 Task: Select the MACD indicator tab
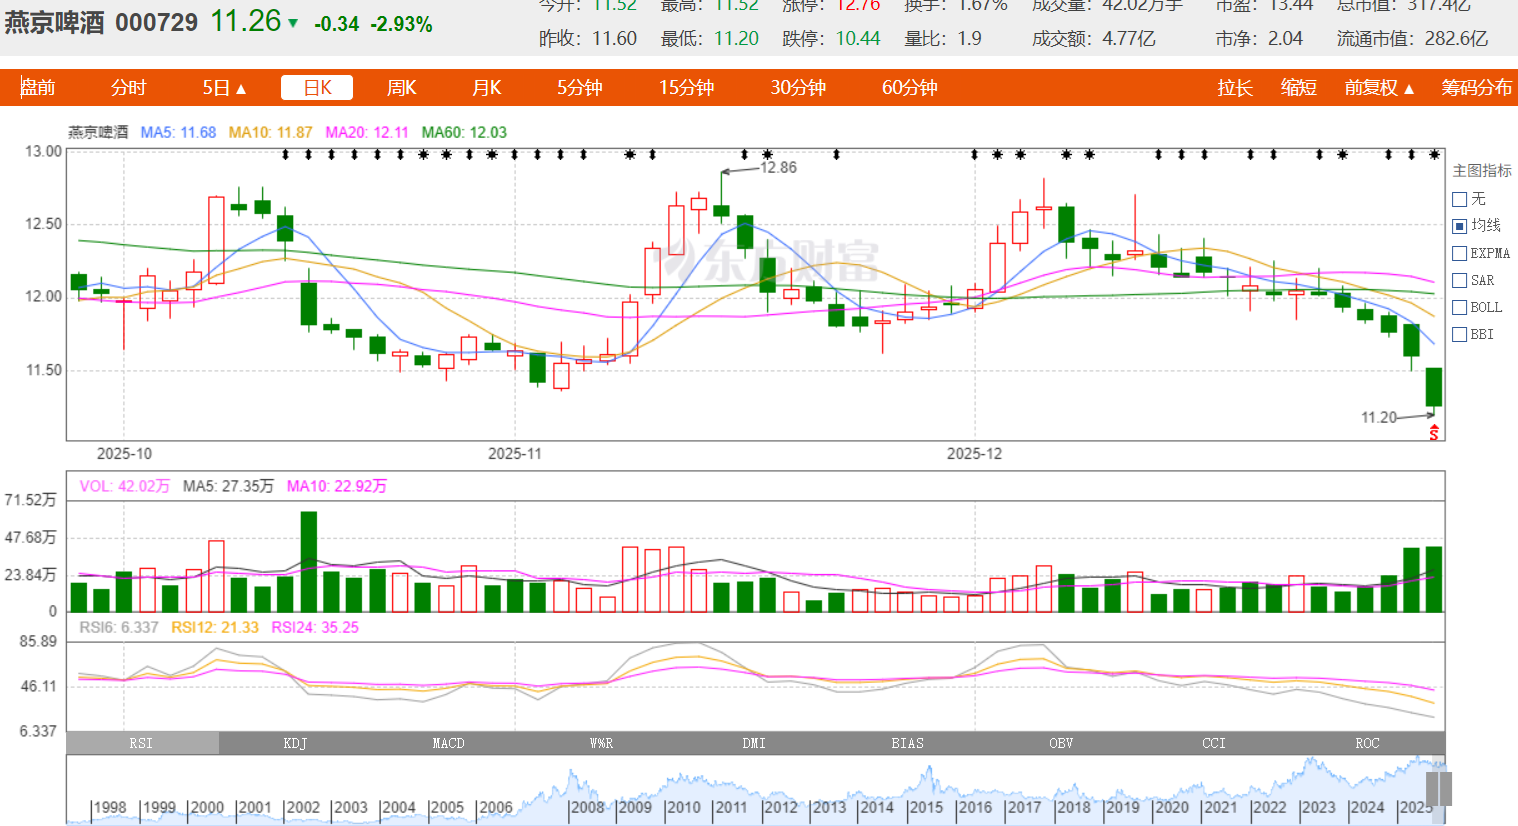(x=448, y=743)
